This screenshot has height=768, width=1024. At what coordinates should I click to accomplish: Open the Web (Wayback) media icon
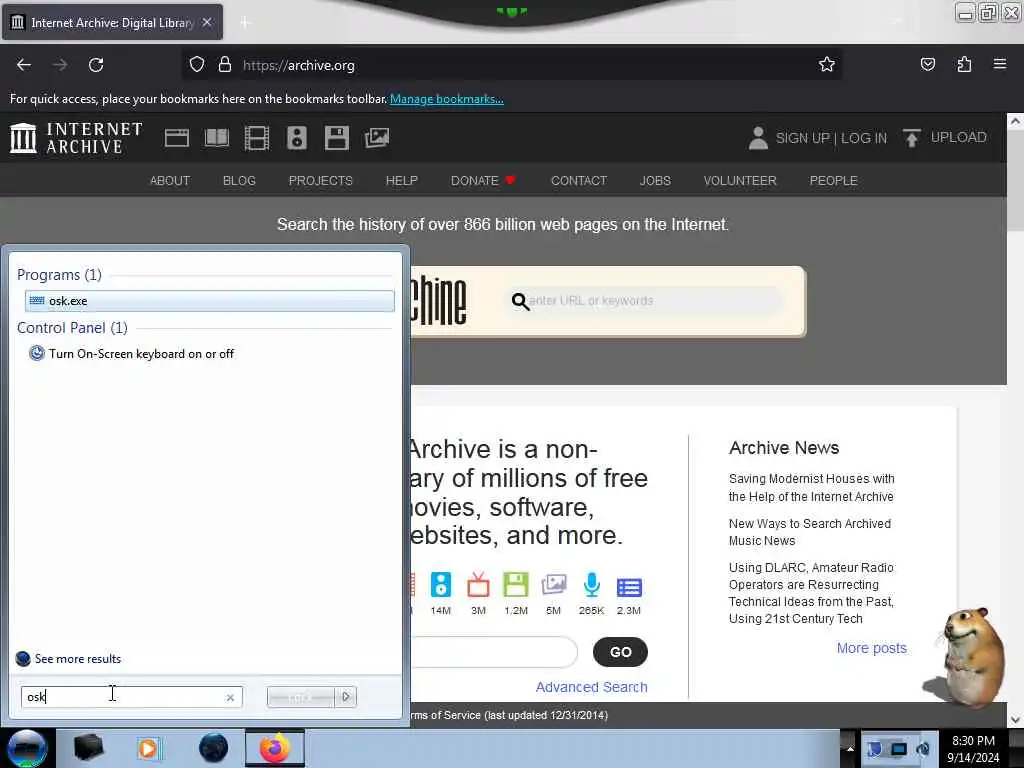click(x=177, y=138)
